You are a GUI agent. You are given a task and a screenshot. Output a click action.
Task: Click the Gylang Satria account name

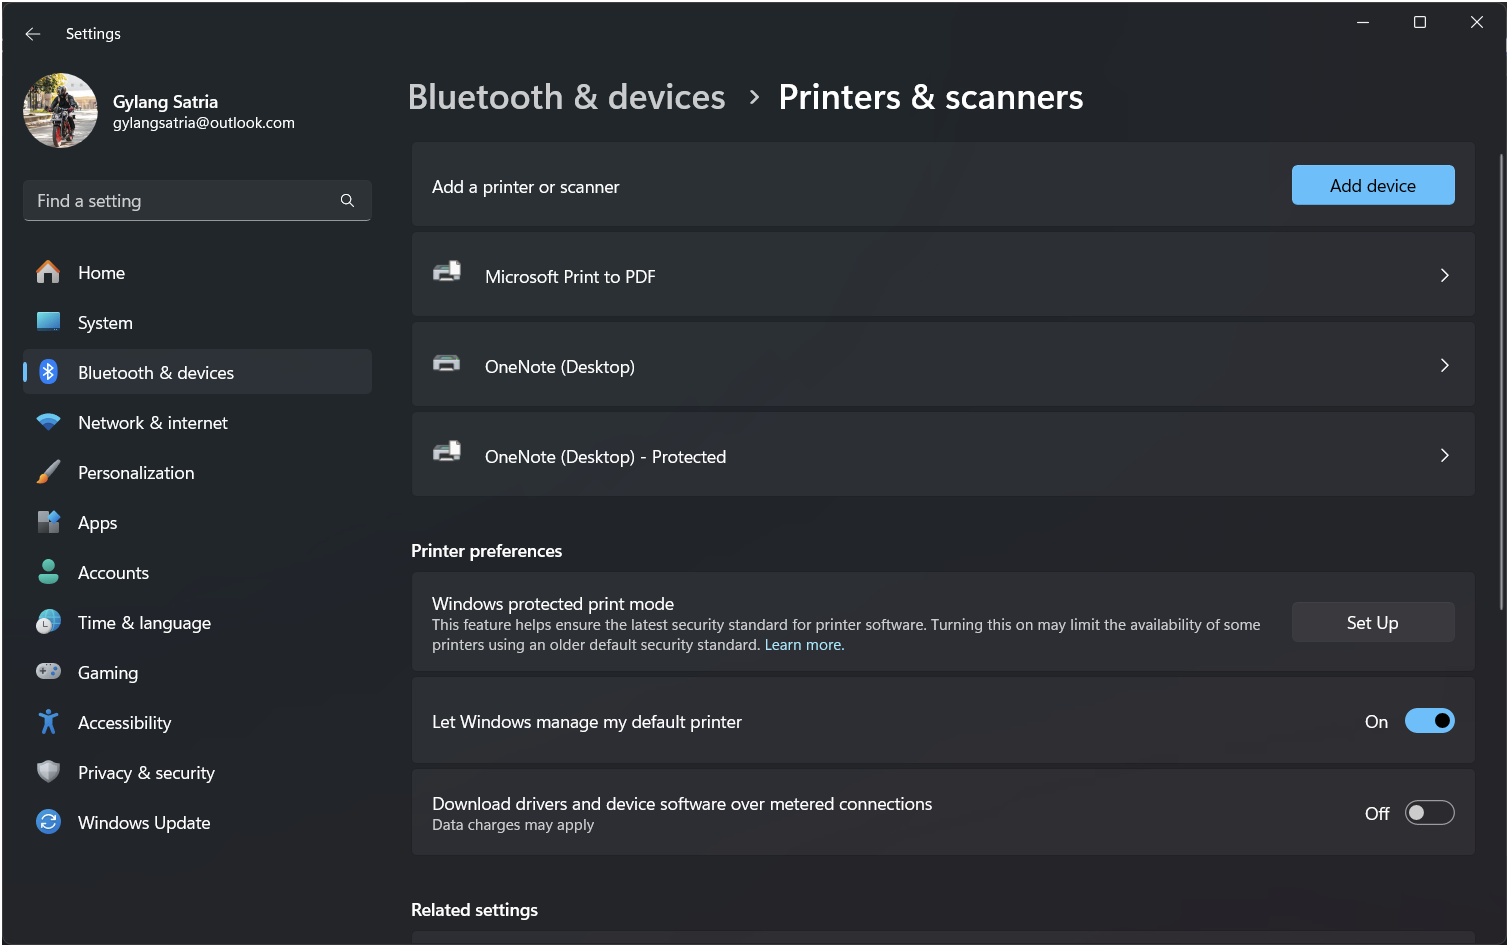point(165,101)
